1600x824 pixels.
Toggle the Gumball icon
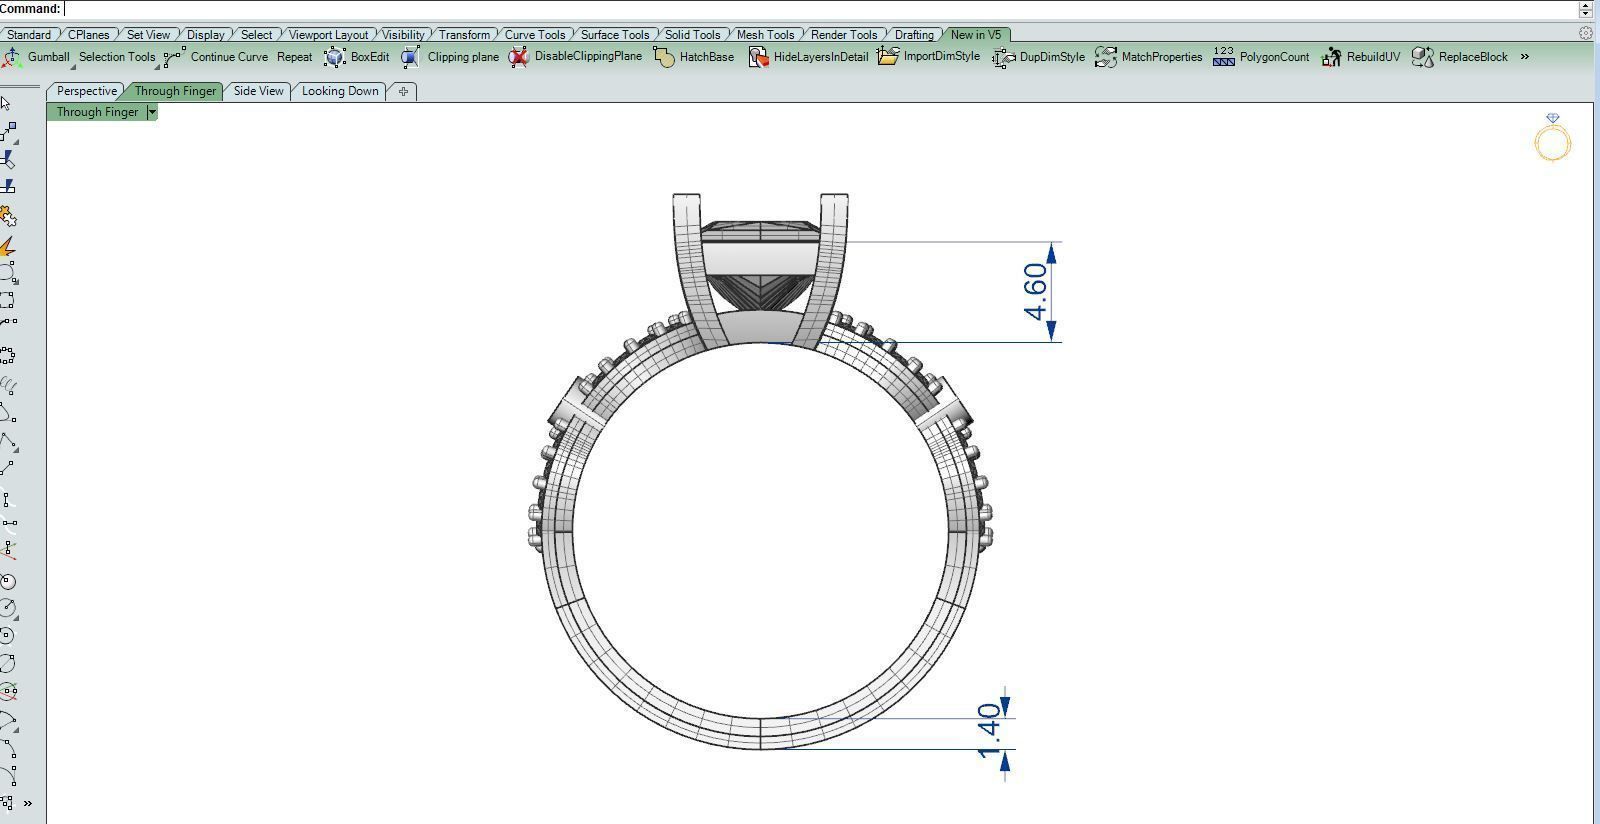coord(12,57)
